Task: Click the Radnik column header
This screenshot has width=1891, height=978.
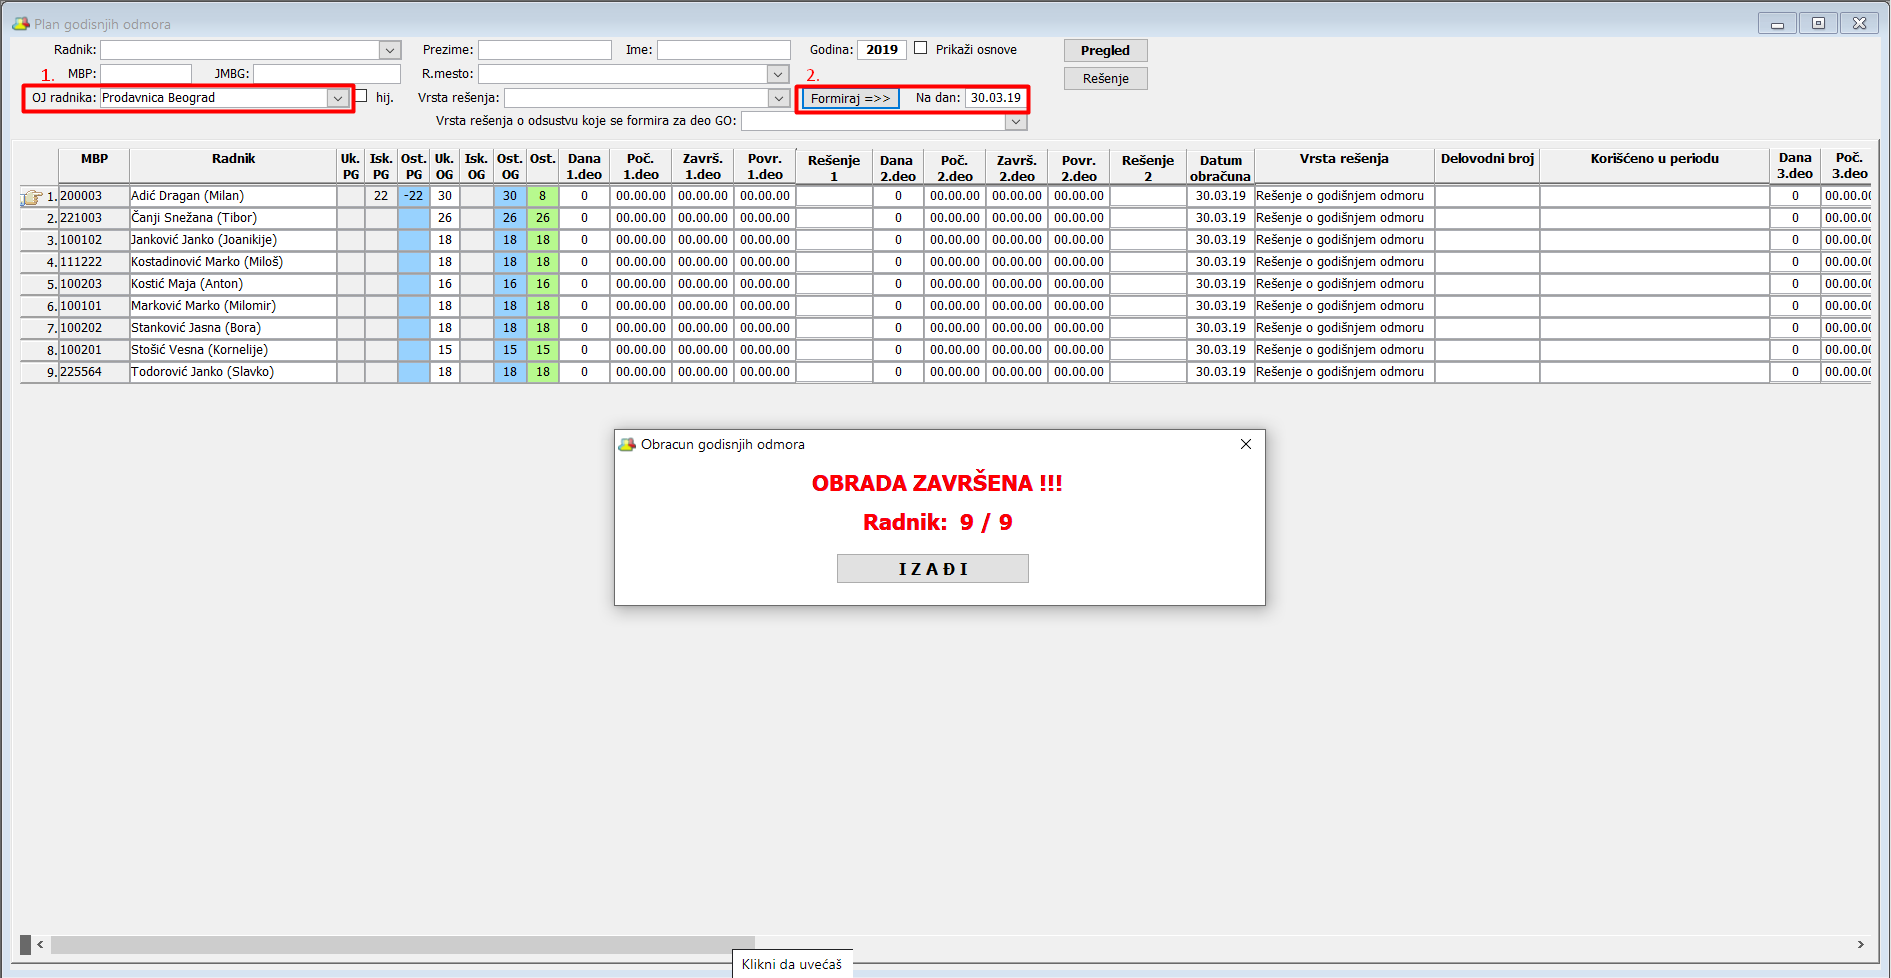Action: click(233, 166)
